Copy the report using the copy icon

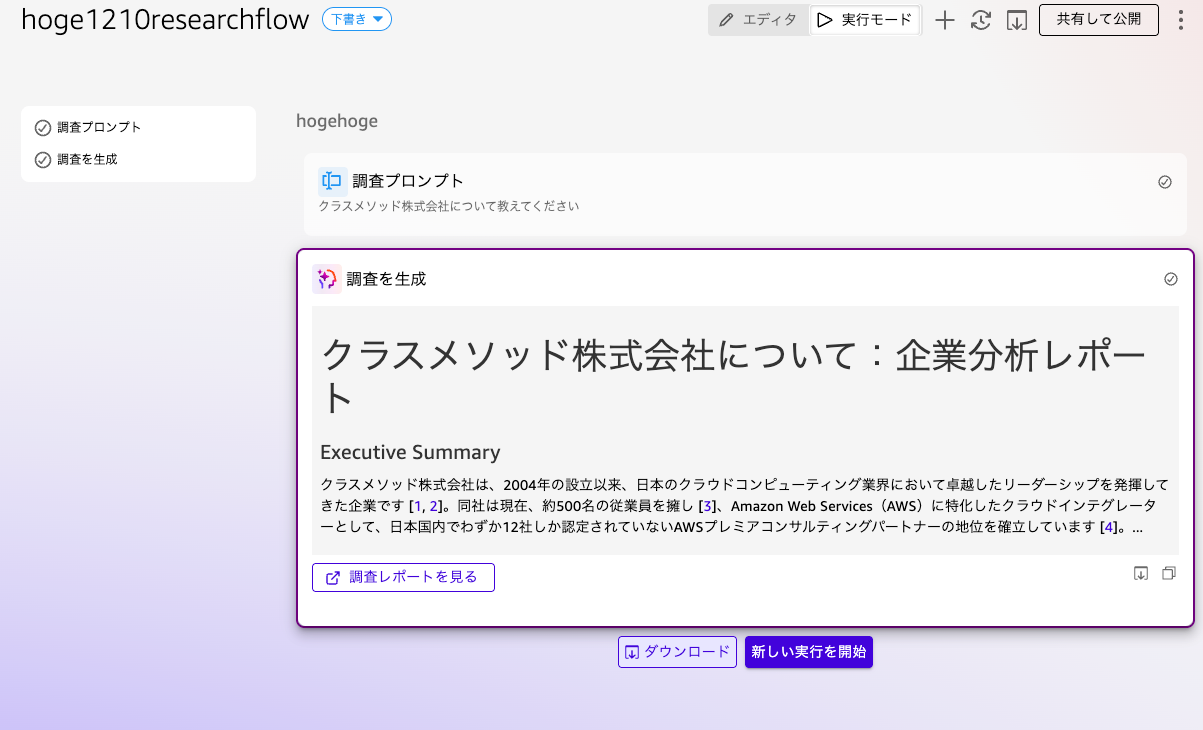coord(1169,573)
